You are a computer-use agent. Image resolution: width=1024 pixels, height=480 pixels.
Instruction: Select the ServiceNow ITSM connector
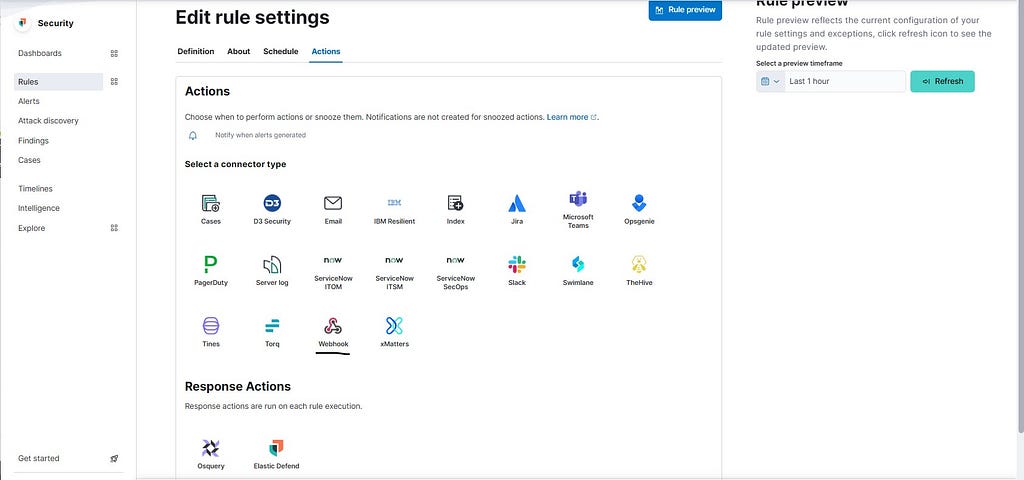click(394, 272)
